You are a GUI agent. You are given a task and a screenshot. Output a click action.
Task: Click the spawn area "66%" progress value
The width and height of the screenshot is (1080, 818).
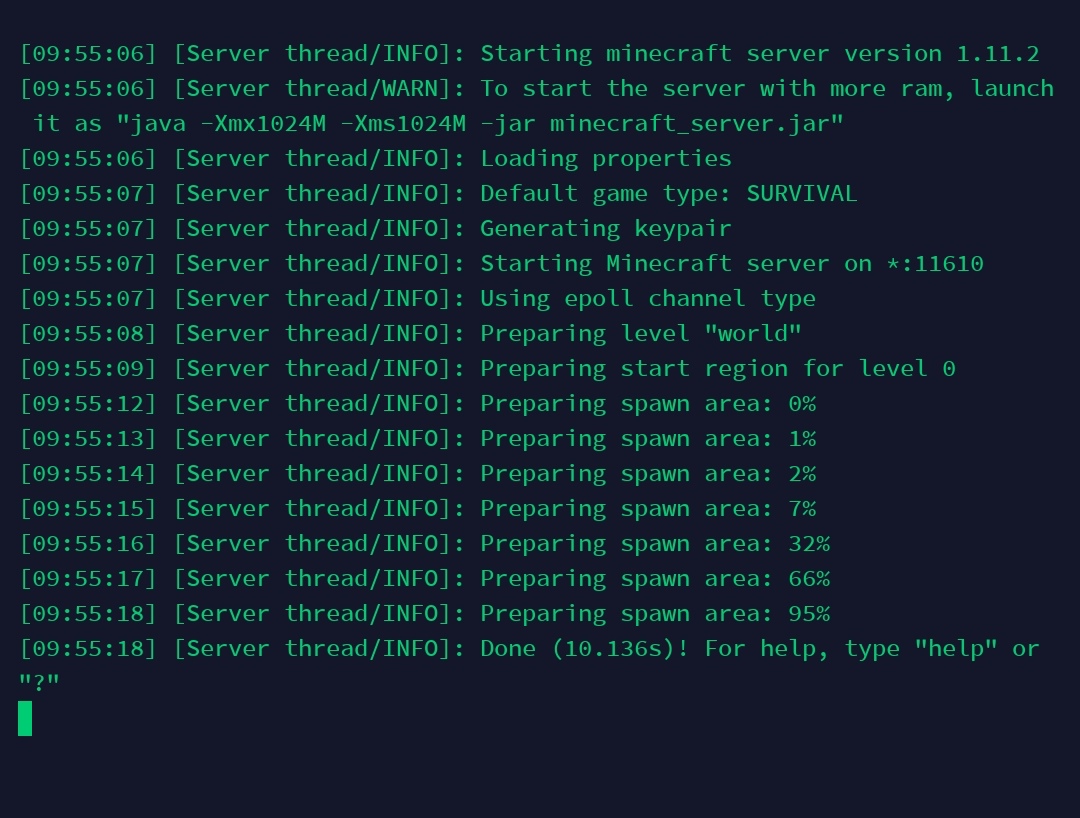pyautogui.click(x=808, y=579)
